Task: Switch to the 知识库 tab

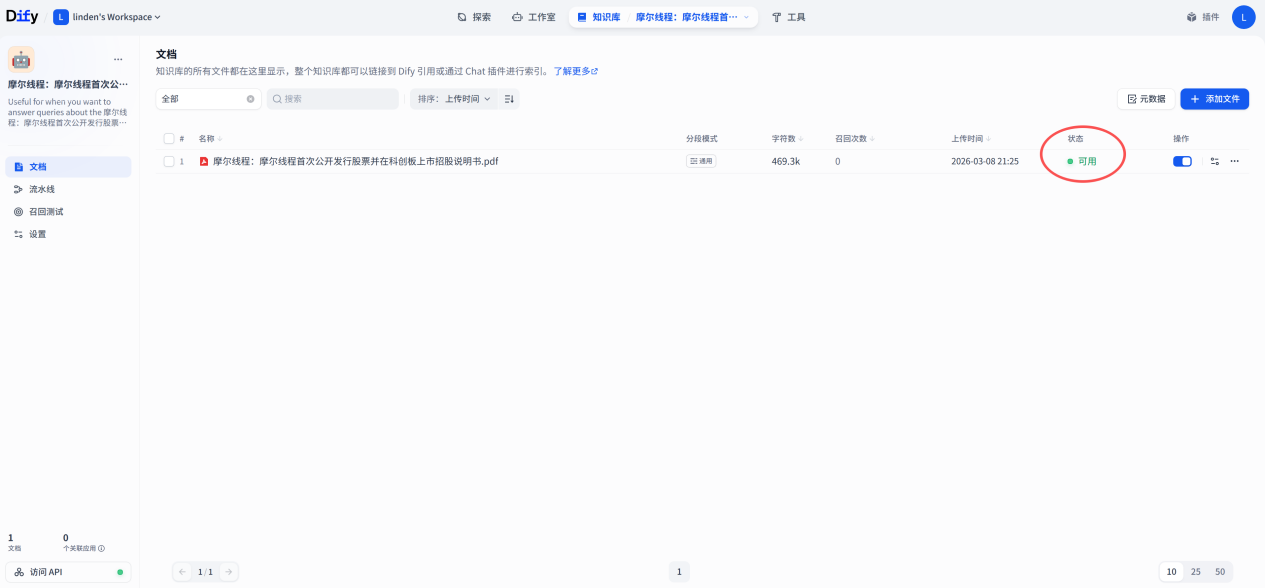Action: 599,17
